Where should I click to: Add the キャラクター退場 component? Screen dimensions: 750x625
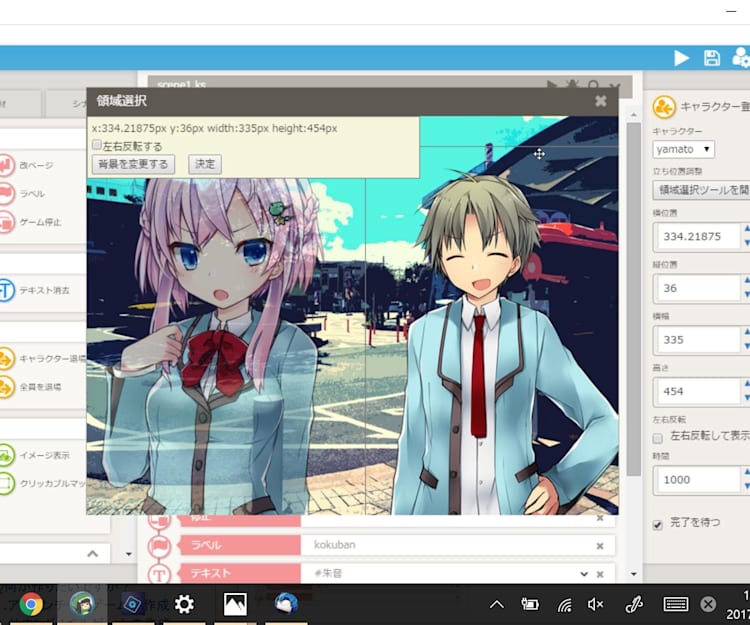[x=43, y=359]
